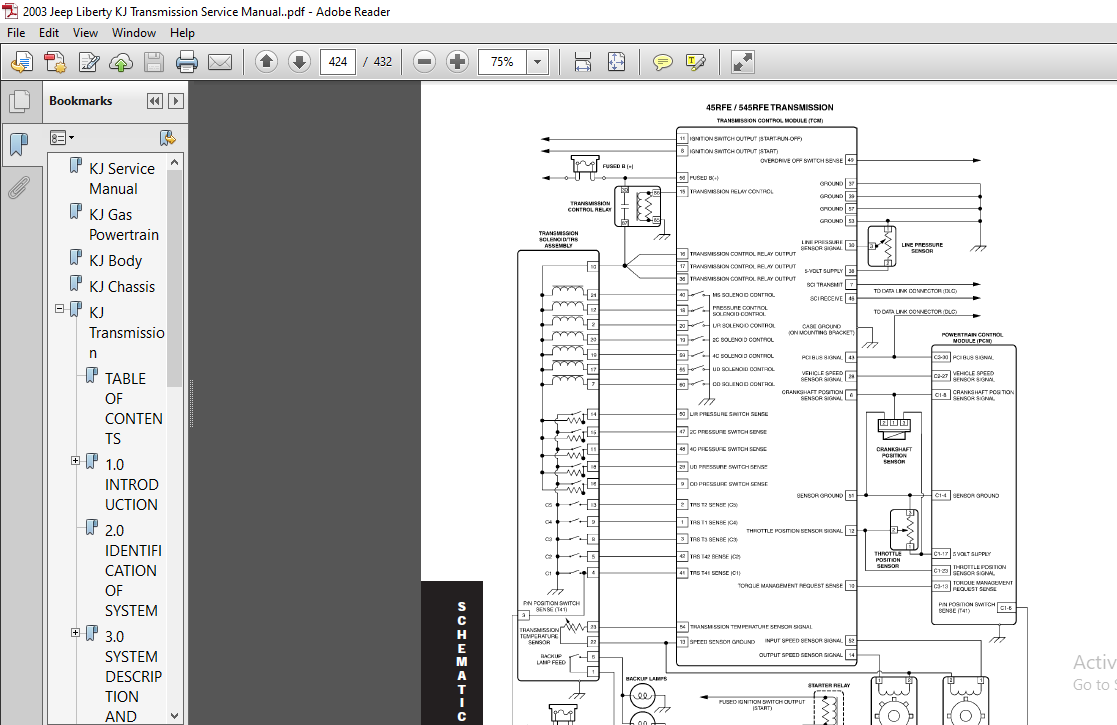Image resolution: width=1117 pixels, height=725 pixels.
Task: Open the View menu
Action: (85, 33)
